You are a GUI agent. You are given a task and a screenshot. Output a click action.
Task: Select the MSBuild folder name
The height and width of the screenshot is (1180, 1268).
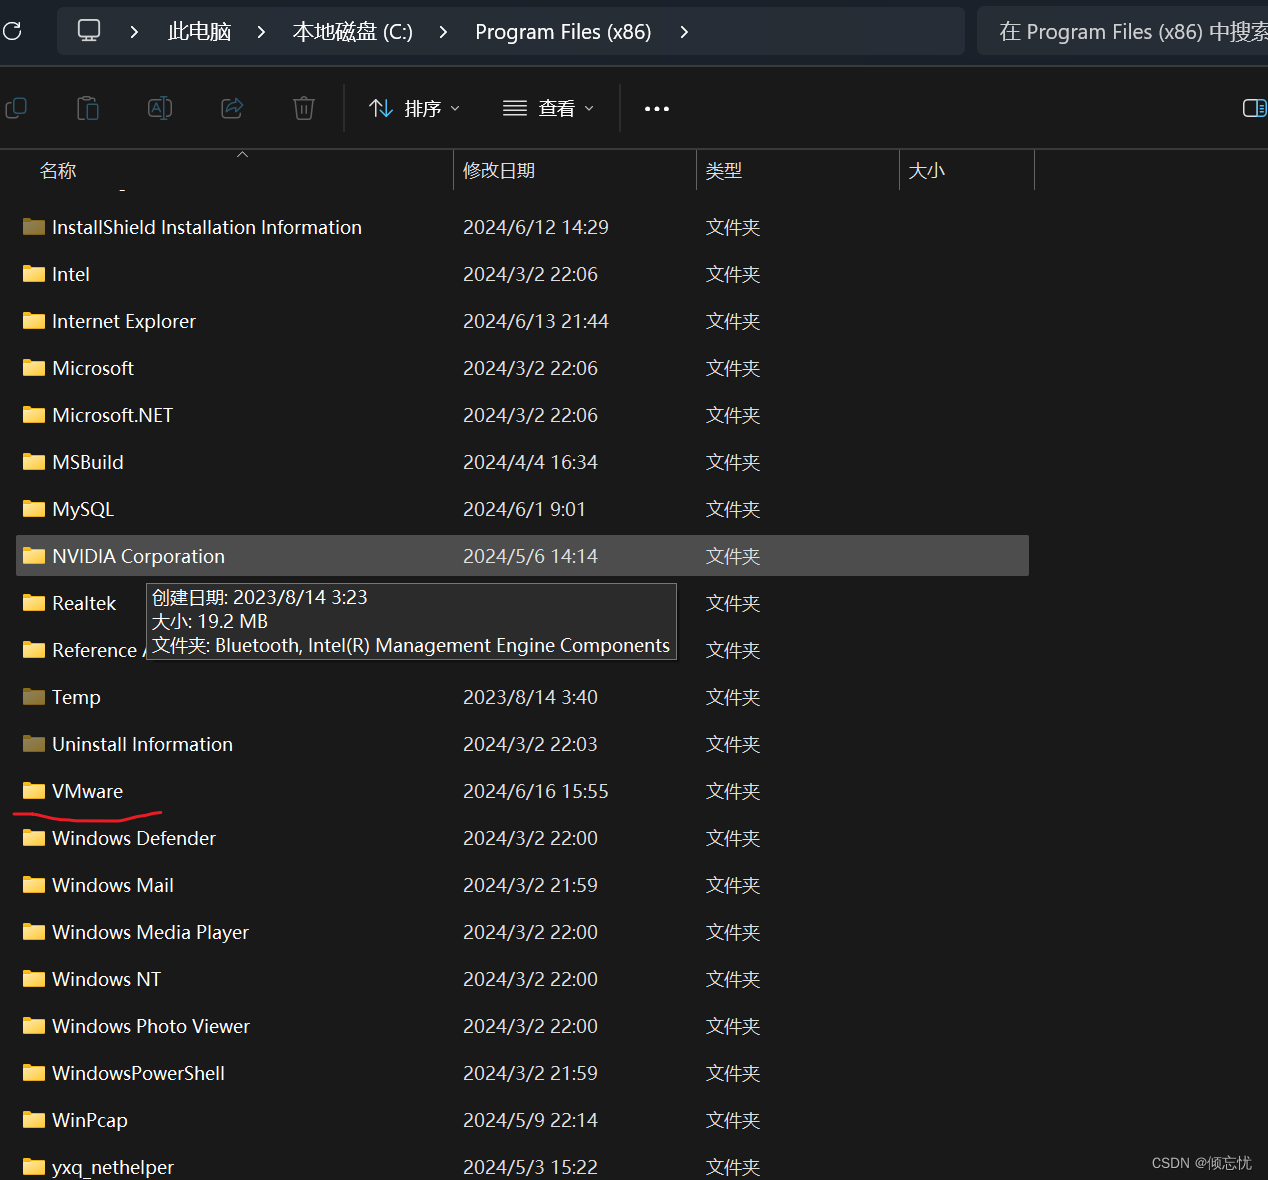click(x=88, y=462)
